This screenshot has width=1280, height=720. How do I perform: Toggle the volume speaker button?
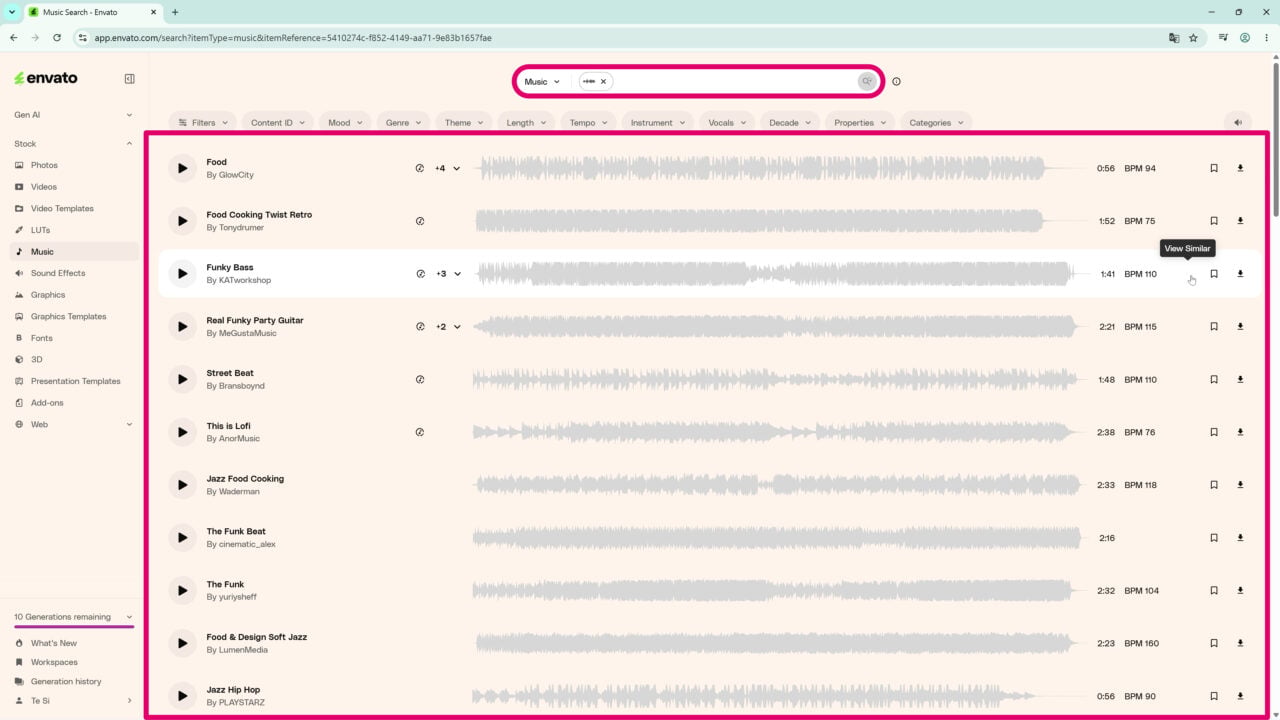click(1238, 122)
